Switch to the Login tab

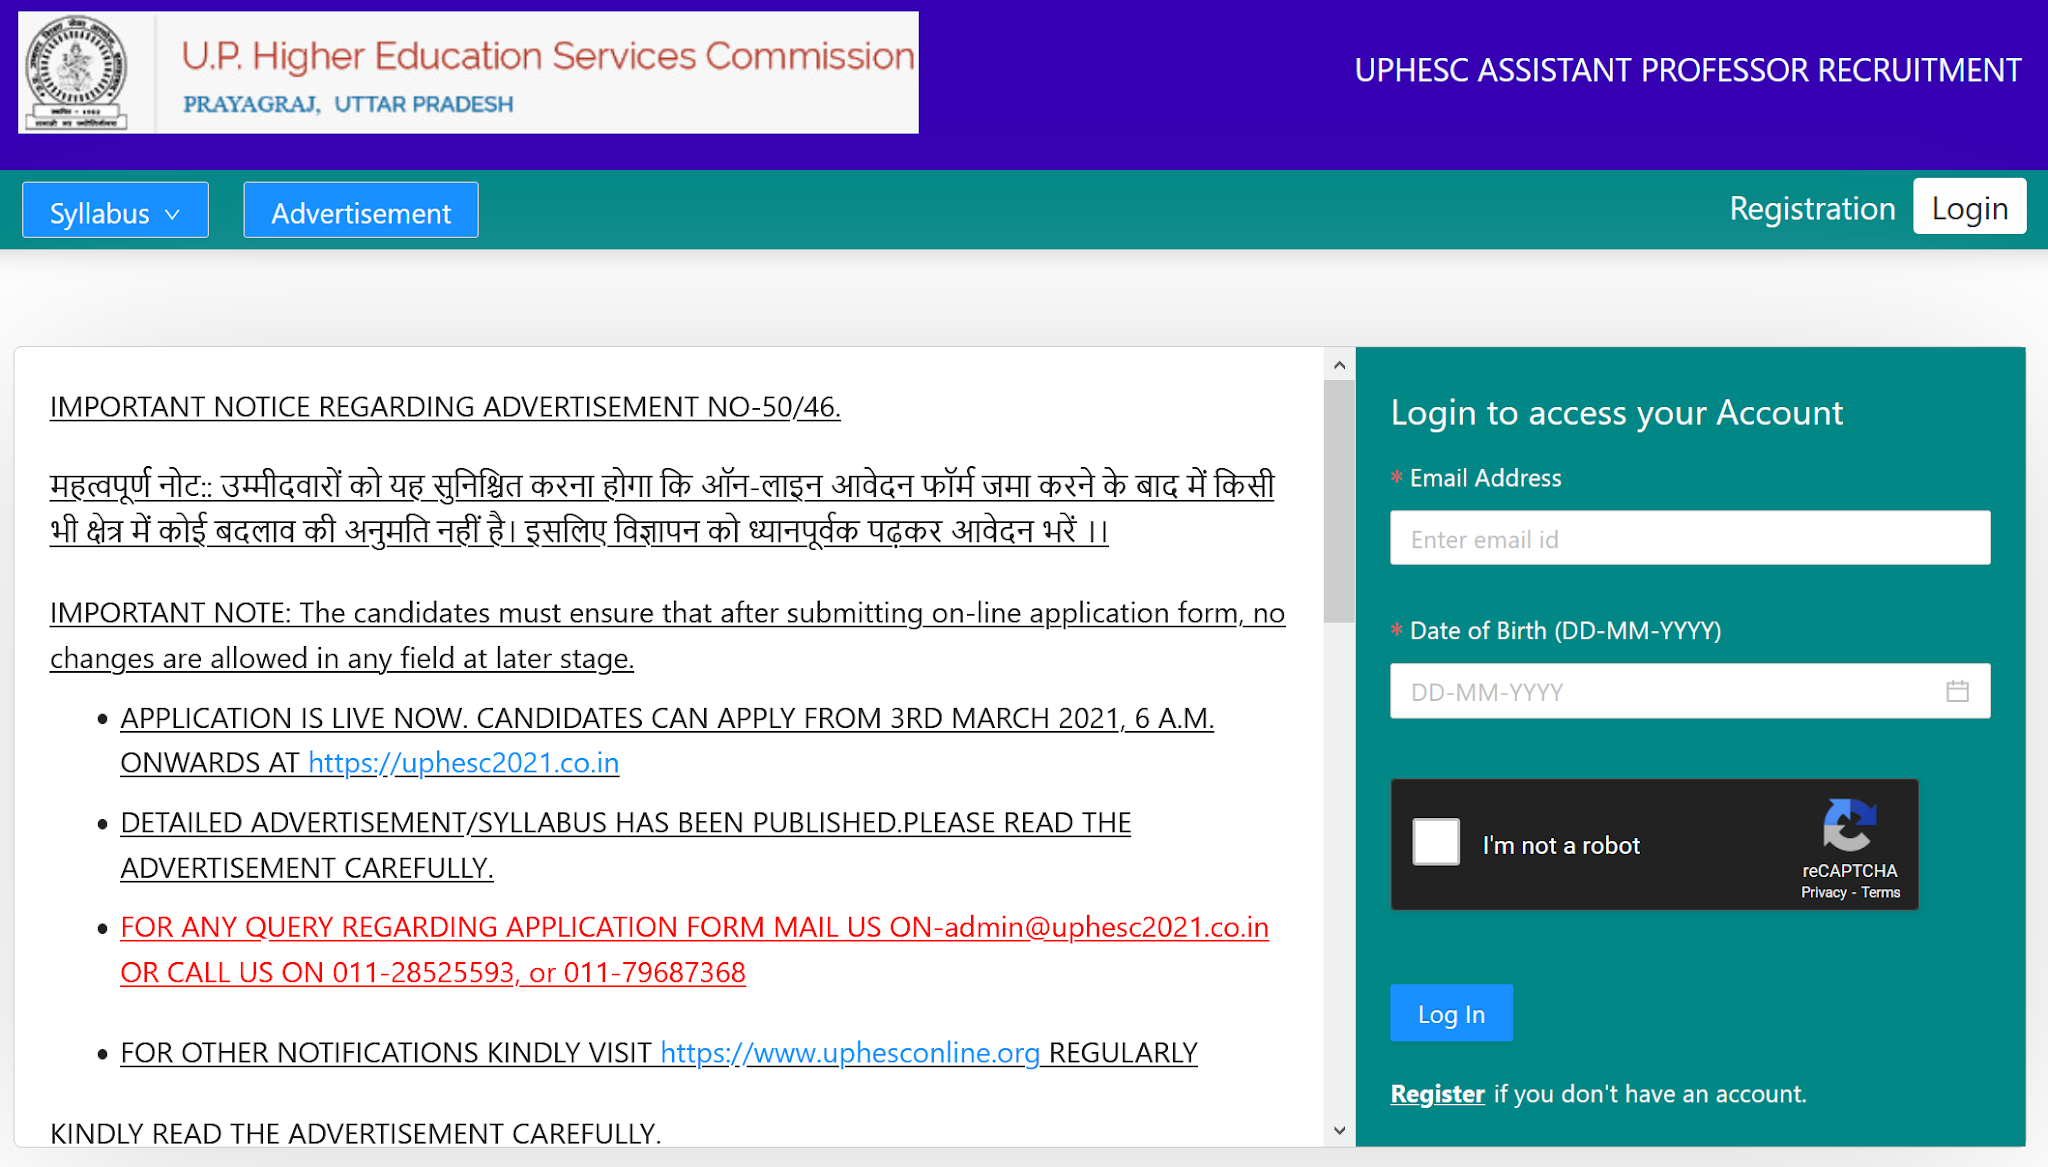(1969, 208)
